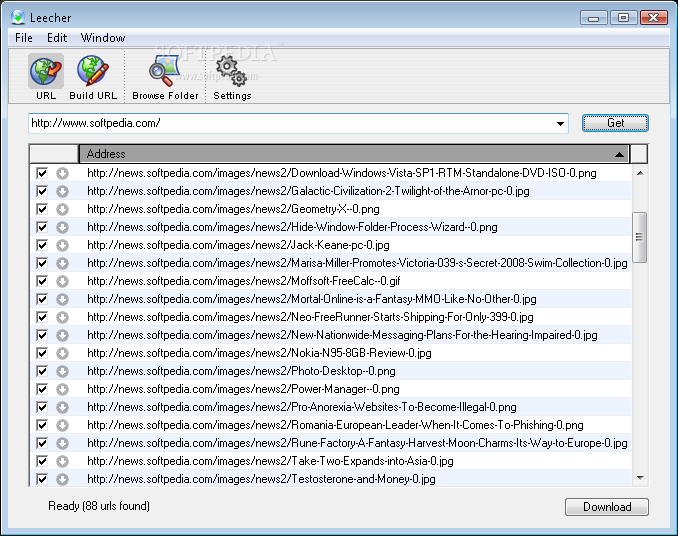Toggle Address column sort arrow
This screenshot has width=678, height=536.
[x=619, y=154]
